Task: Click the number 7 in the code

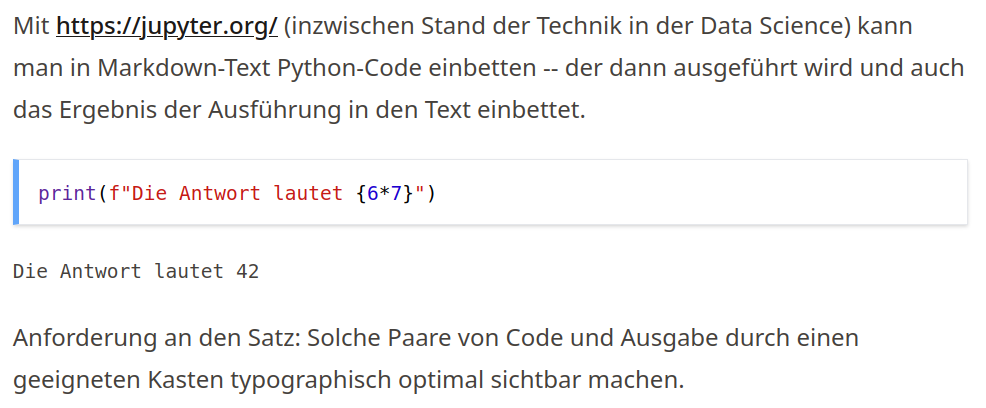Action: click(396, 193)
